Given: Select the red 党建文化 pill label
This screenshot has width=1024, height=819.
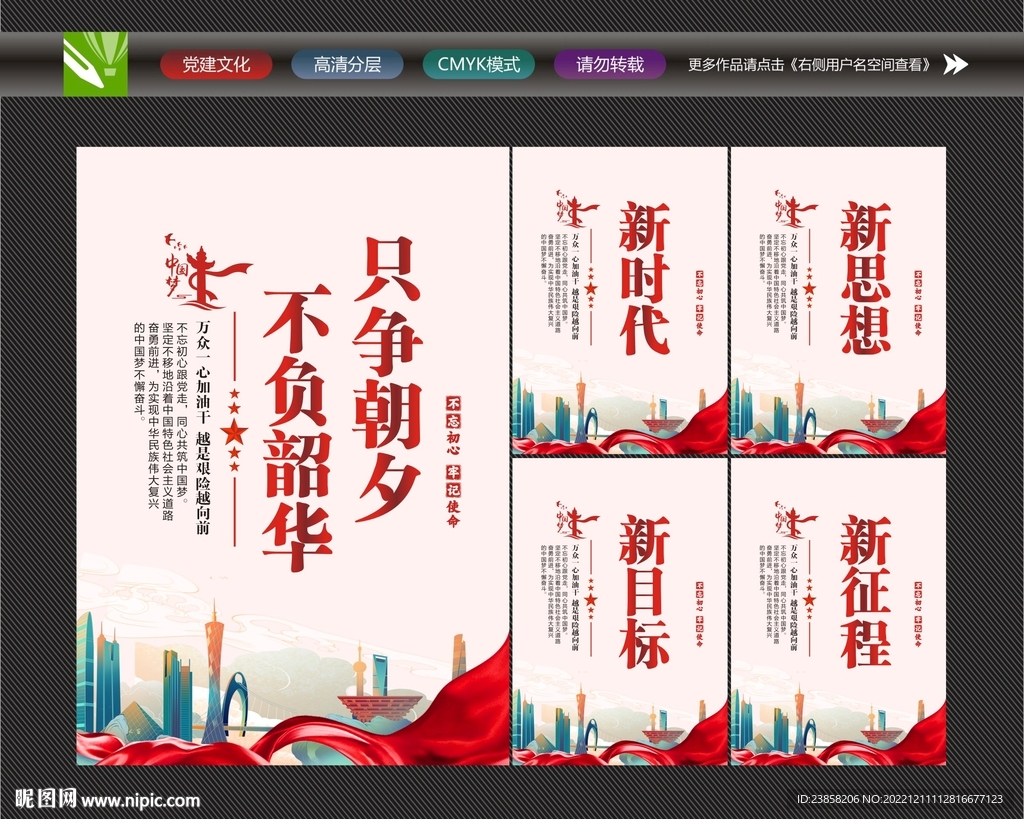Looking at the screenshot, I should pyautogui.click(x=216, y=65).
